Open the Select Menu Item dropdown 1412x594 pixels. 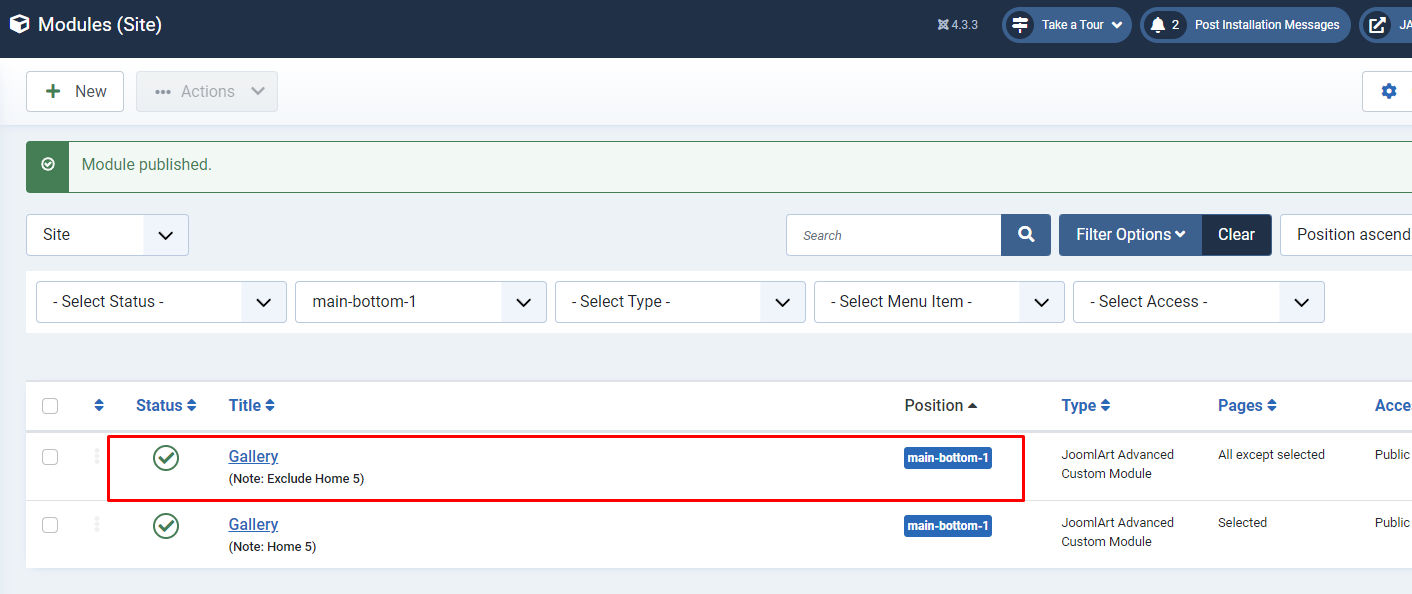coord(939,302)
